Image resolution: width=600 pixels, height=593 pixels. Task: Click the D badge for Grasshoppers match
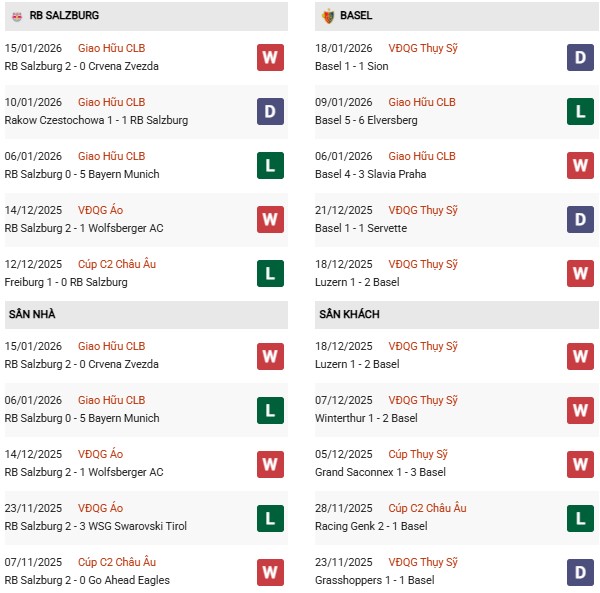click(x=580, y=571)
